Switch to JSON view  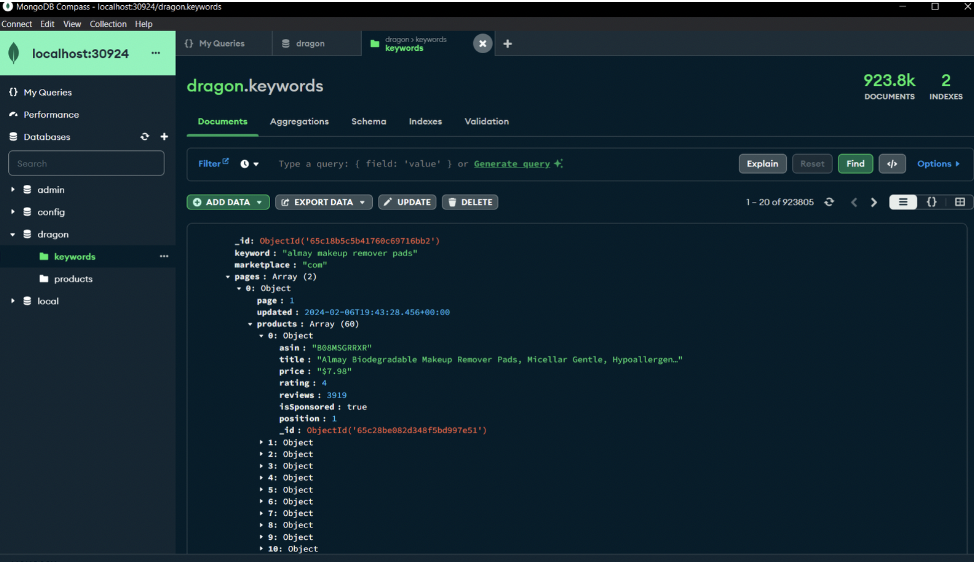(932, 202)
